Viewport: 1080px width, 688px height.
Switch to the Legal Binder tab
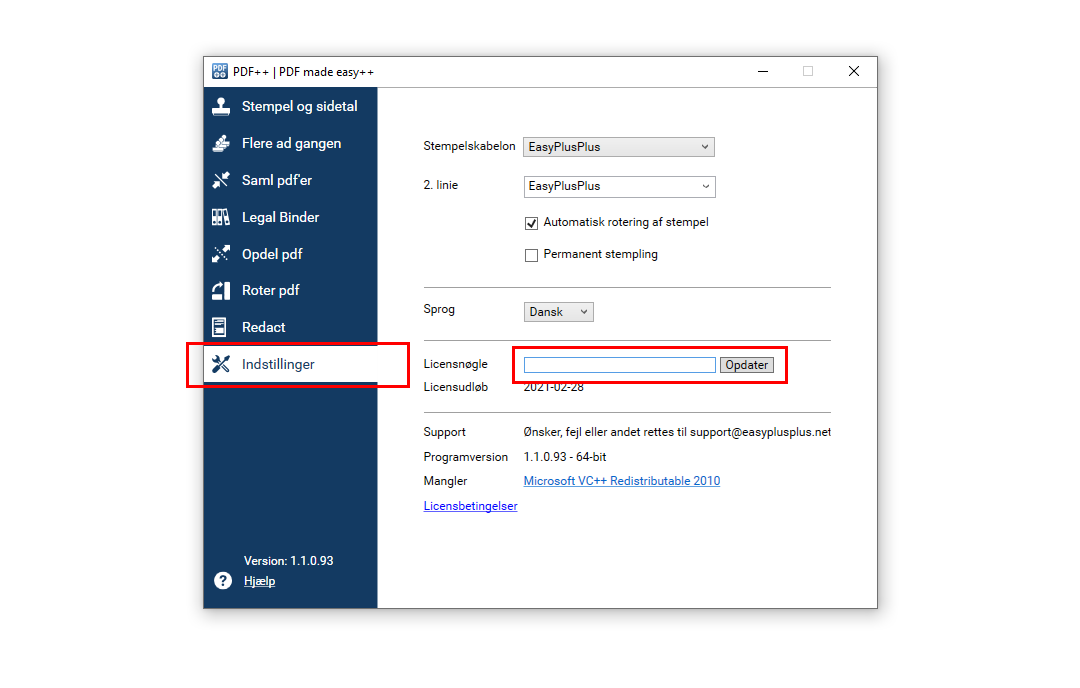(x=280, y=217)
